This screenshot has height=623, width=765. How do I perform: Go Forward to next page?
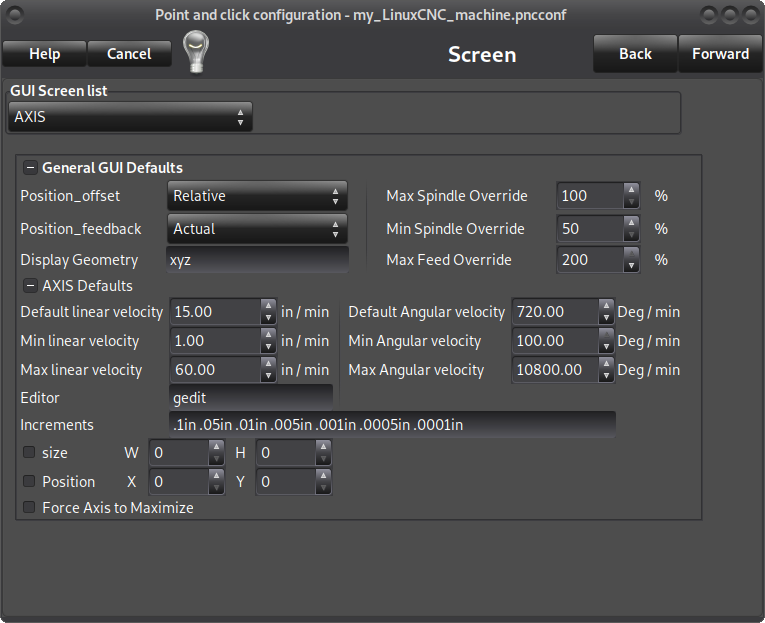tap(721, 54)
